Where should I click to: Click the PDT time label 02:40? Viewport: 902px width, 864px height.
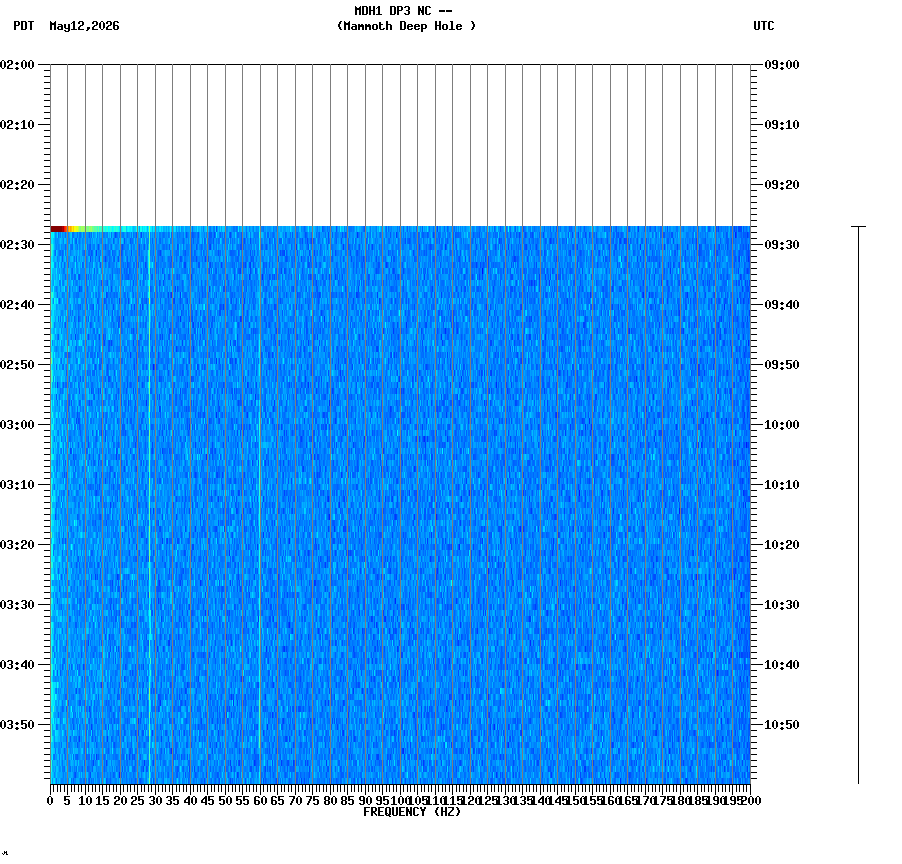pyautogui.click(x=18, y=305)
